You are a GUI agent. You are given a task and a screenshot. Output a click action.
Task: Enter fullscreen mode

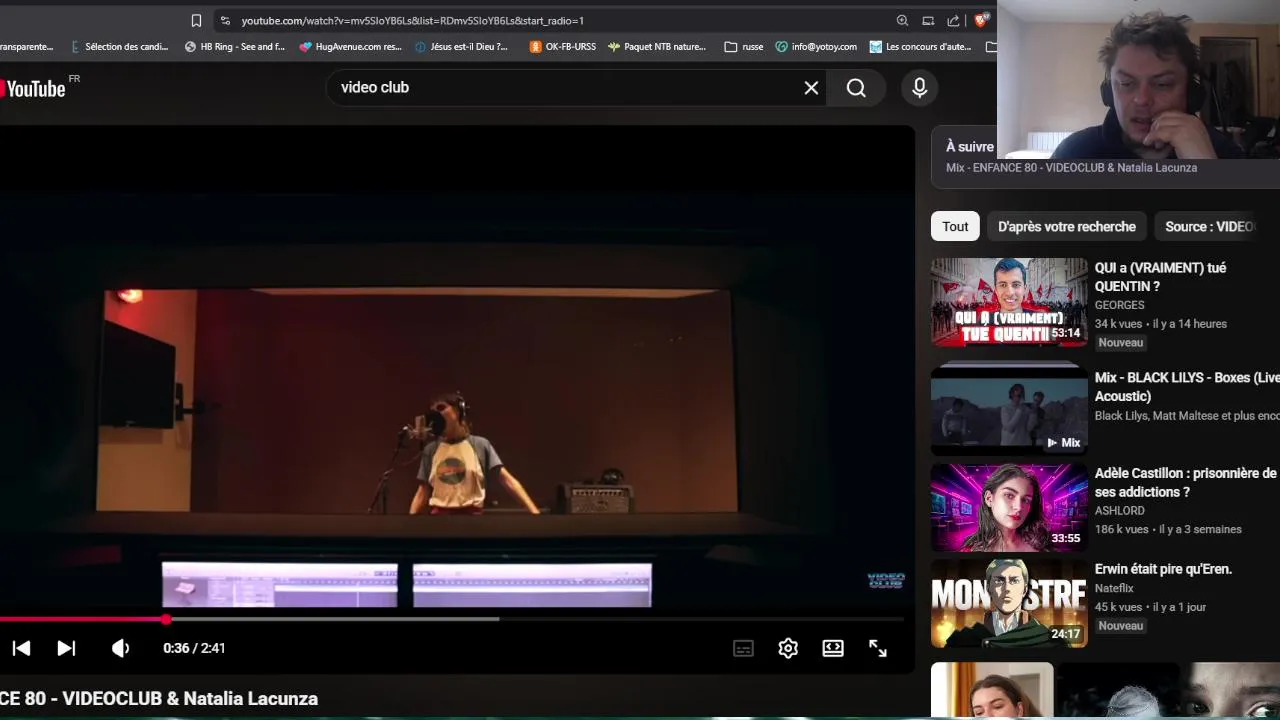(x=878, y=648)
